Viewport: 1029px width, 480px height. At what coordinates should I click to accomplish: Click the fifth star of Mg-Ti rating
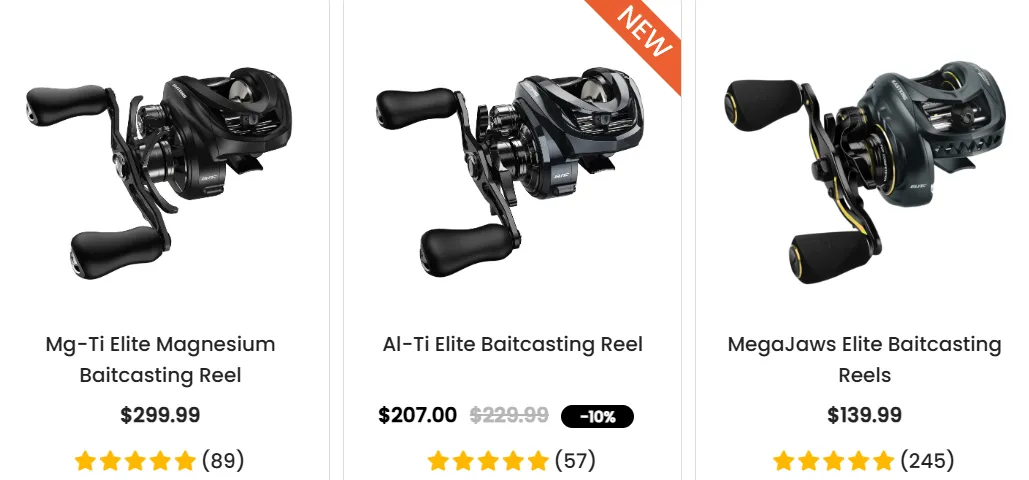click(x=185, y=461)
